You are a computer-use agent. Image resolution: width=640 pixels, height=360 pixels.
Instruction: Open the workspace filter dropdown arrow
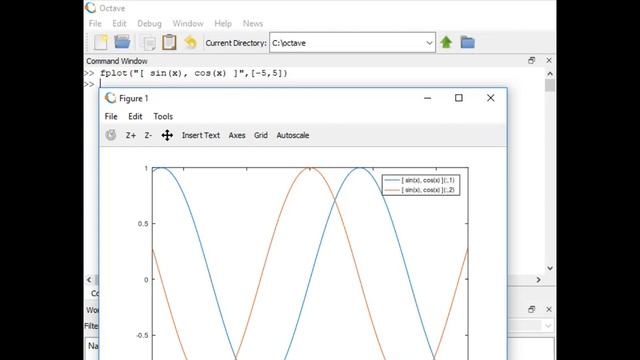[548, 325]
